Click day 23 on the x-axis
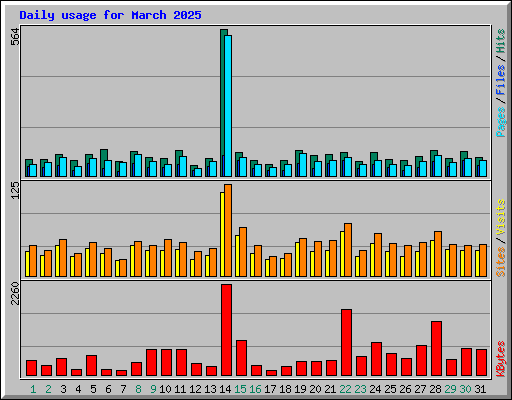 pos(360,389)
